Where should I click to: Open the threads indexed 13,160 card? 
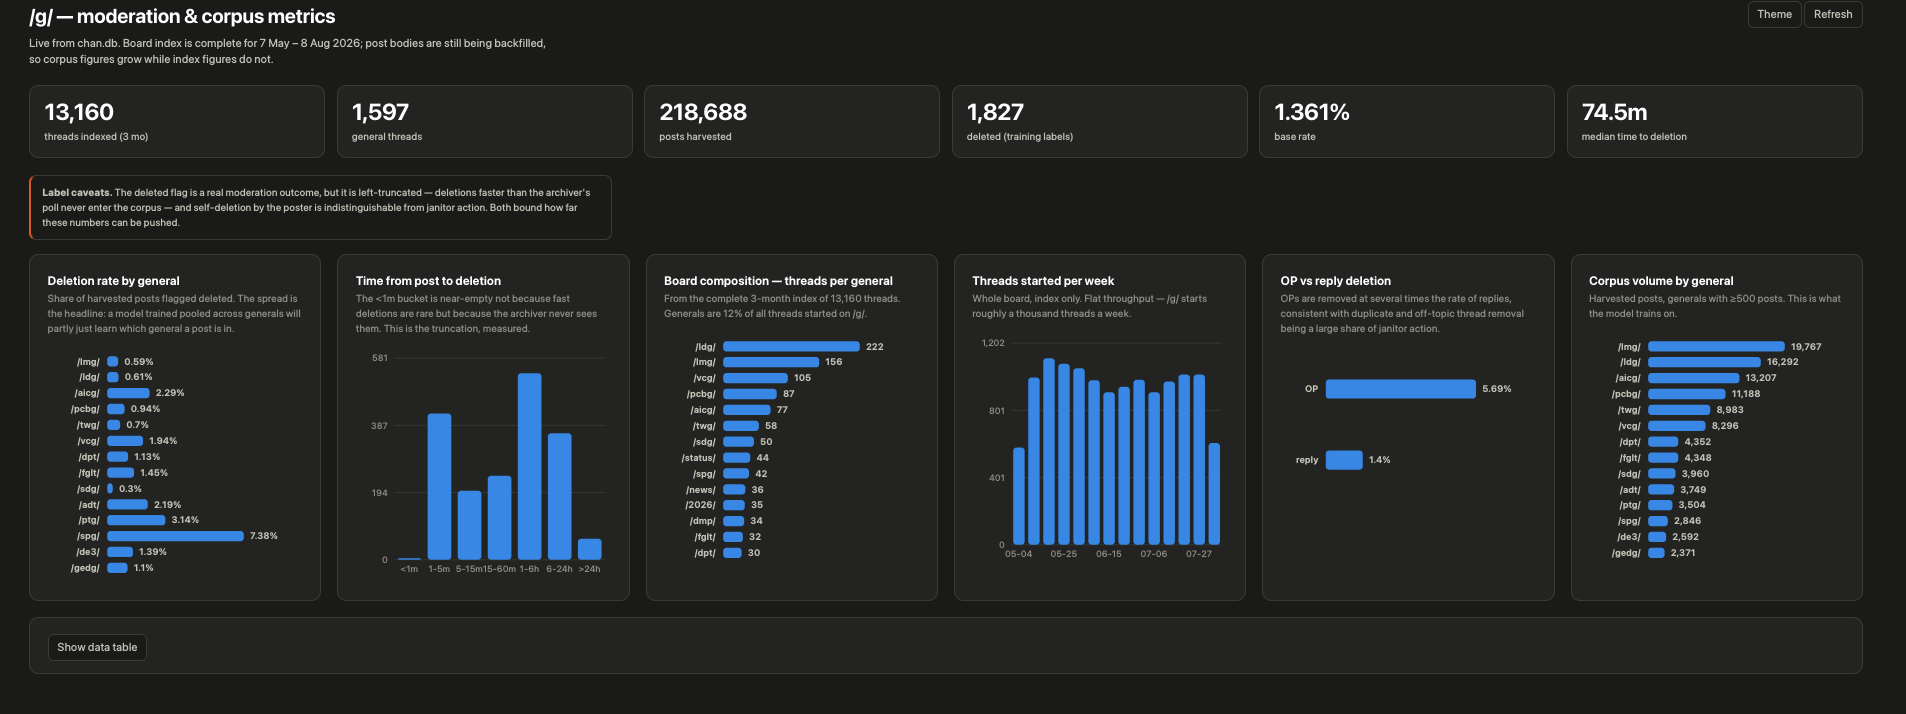[x=177, y=121]
